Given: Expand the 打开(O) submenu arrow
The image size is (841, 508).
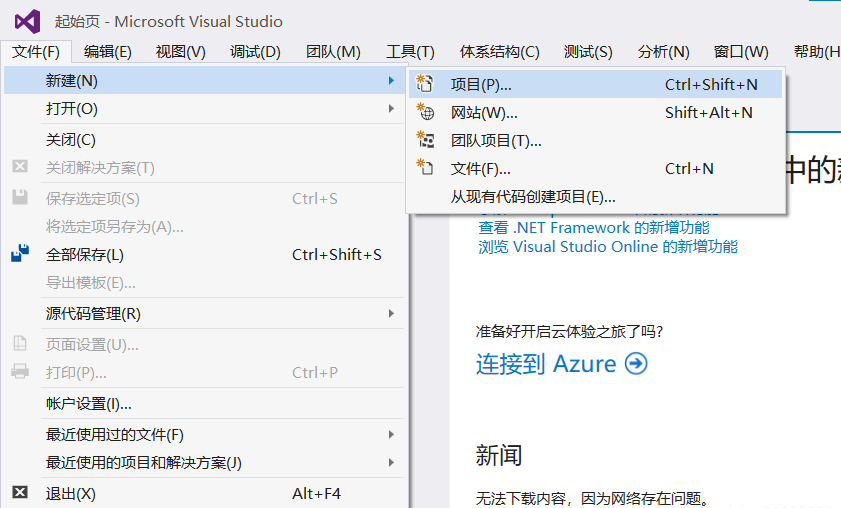Looking at the screenshot, I should coord(391,108).
